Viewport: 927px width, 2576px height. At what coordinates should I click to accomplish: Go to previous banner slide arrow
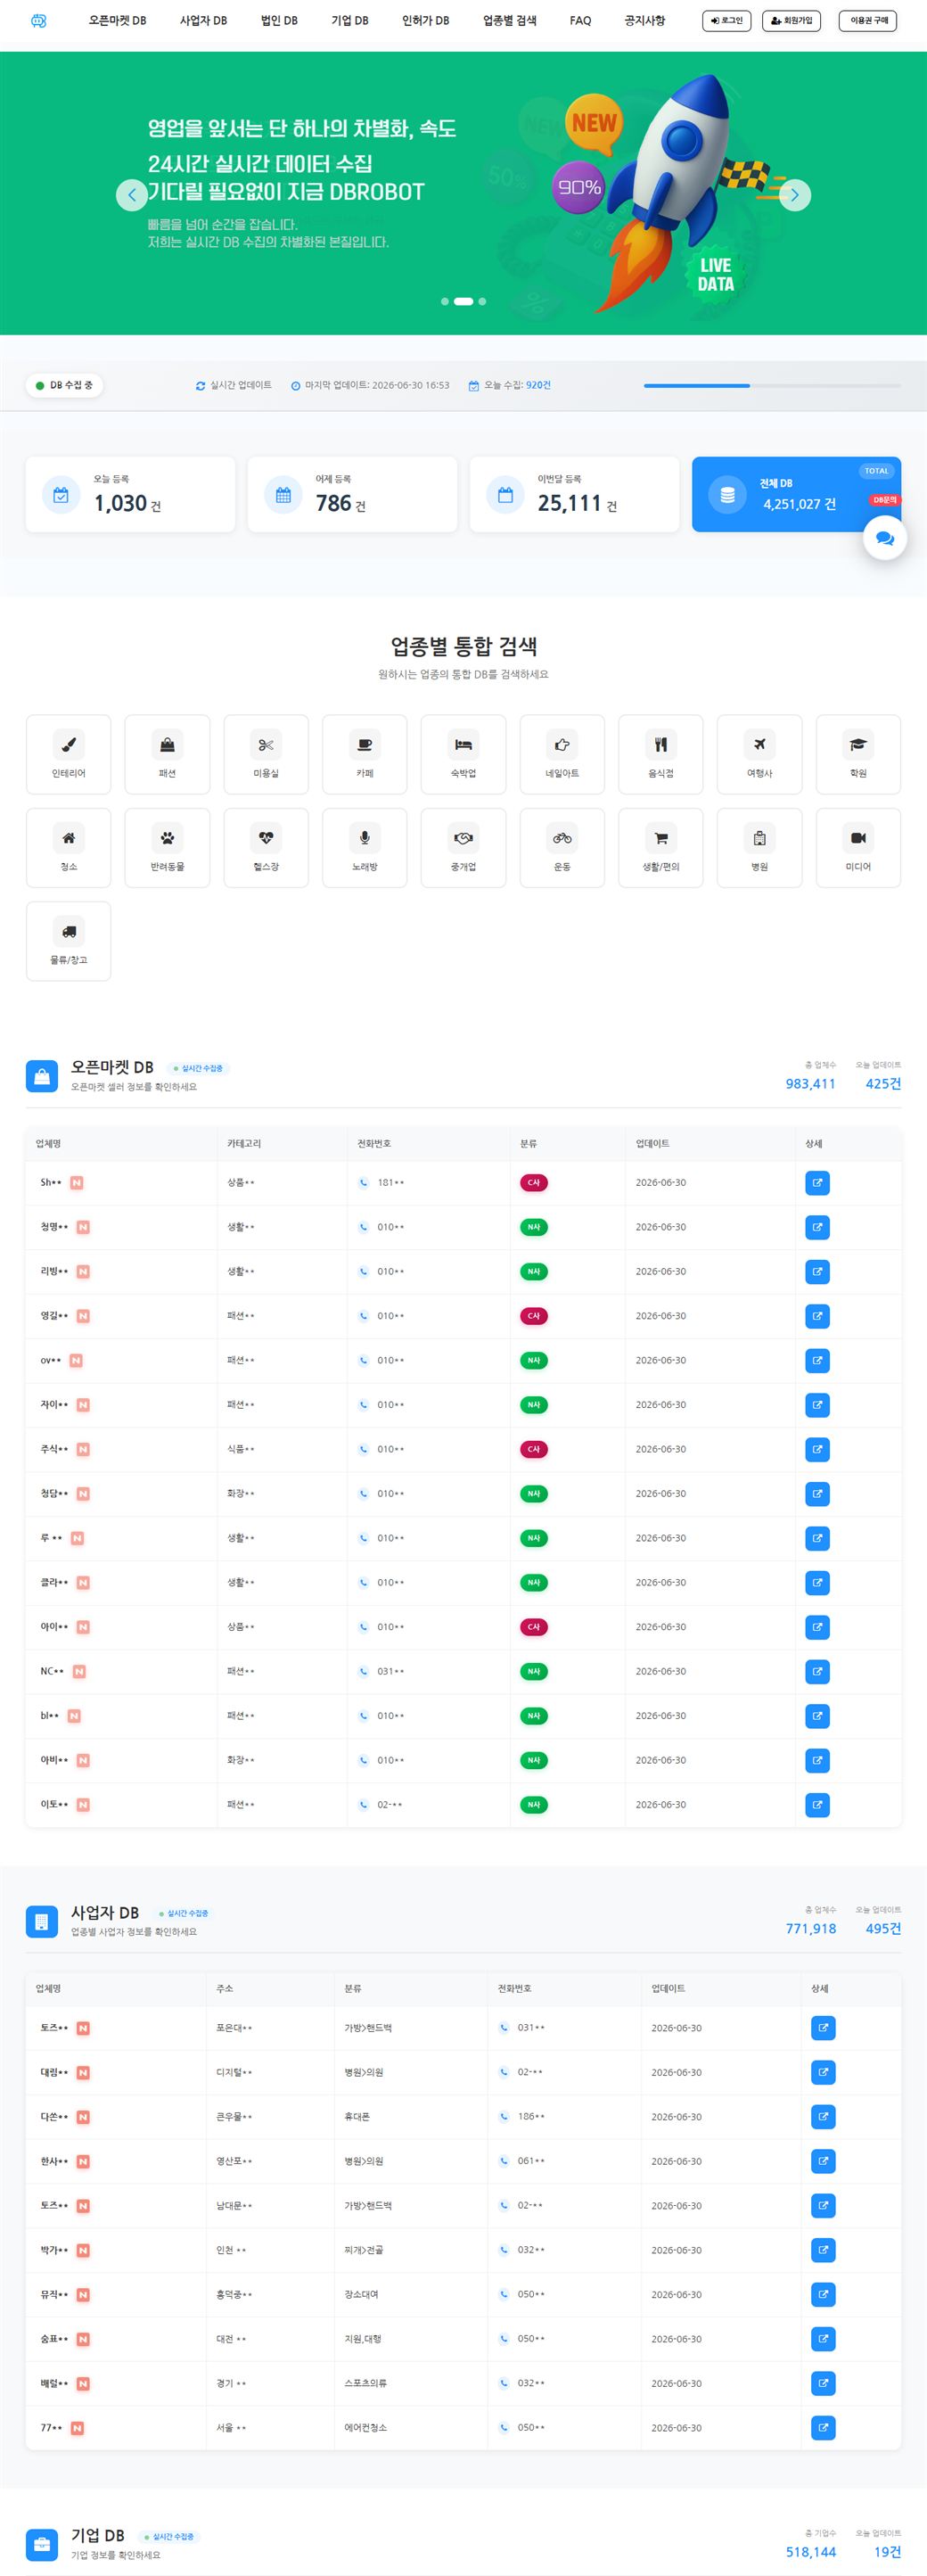(x=132, y=194)
